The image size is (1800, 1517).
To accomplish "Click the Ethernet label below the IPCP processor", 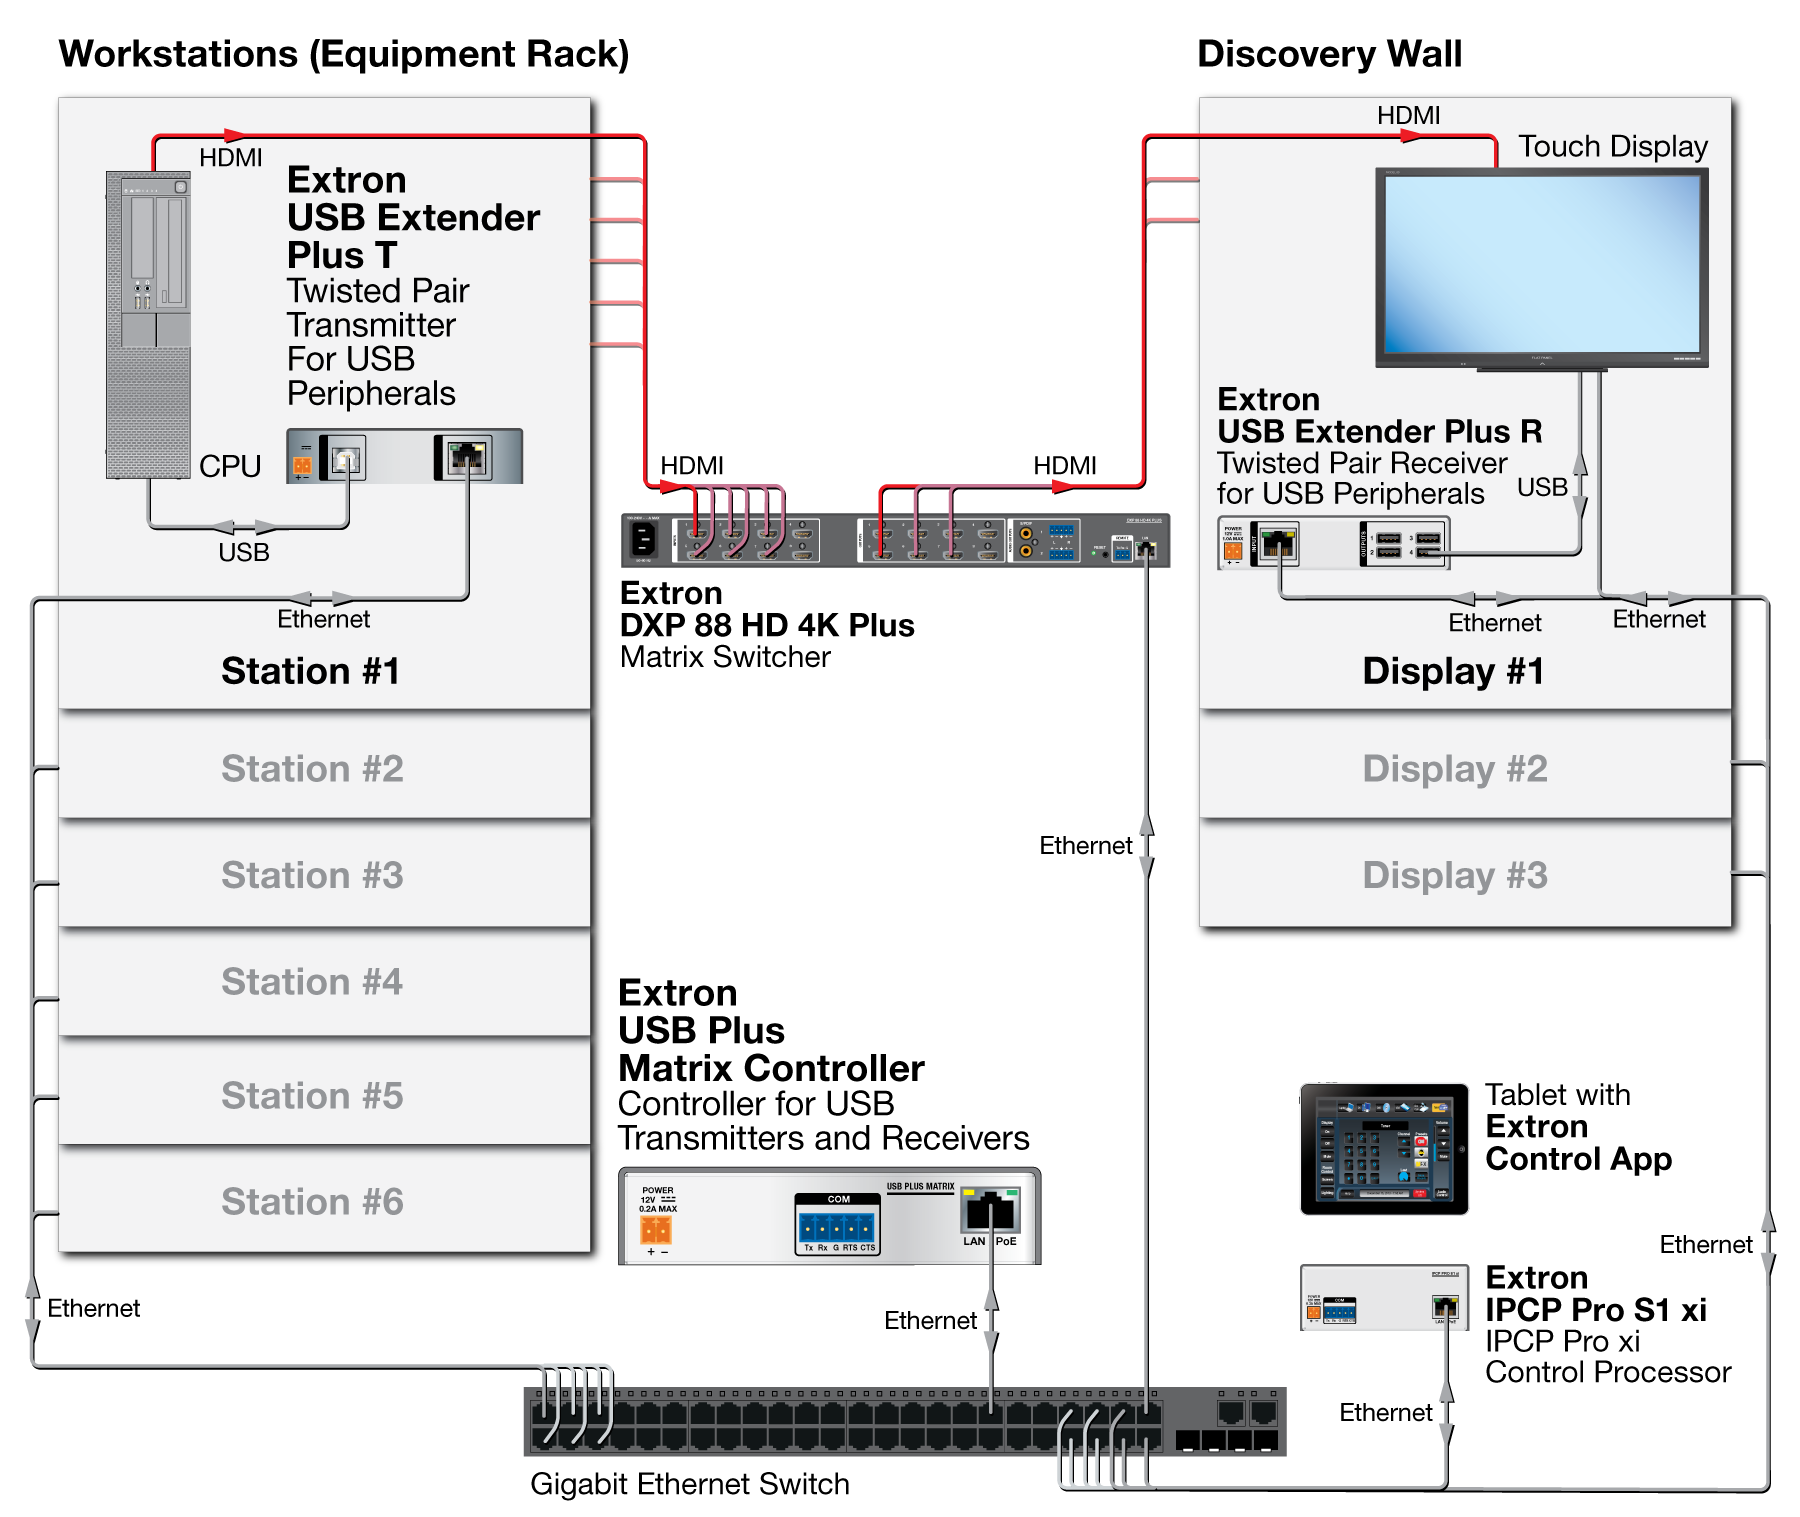I will 1386,1413.
